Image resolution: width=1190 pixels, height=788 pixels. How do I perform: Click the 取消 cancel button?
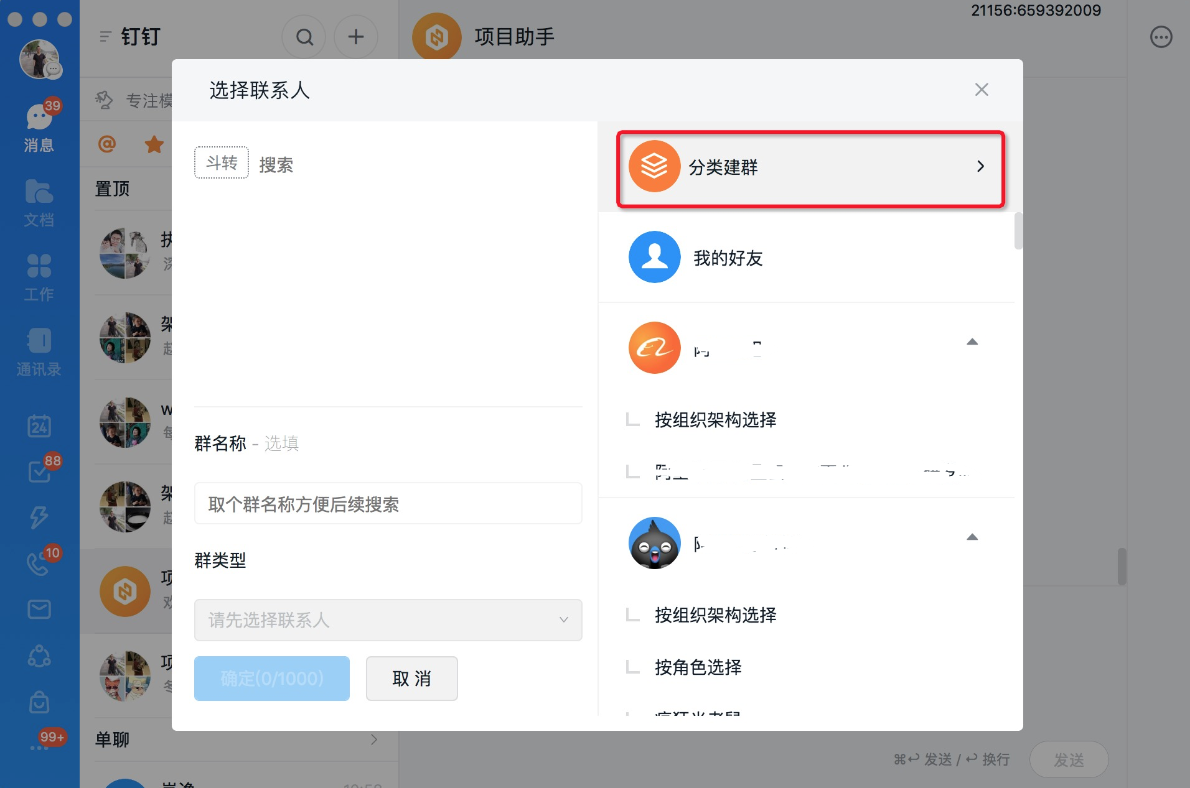[411, 678]
